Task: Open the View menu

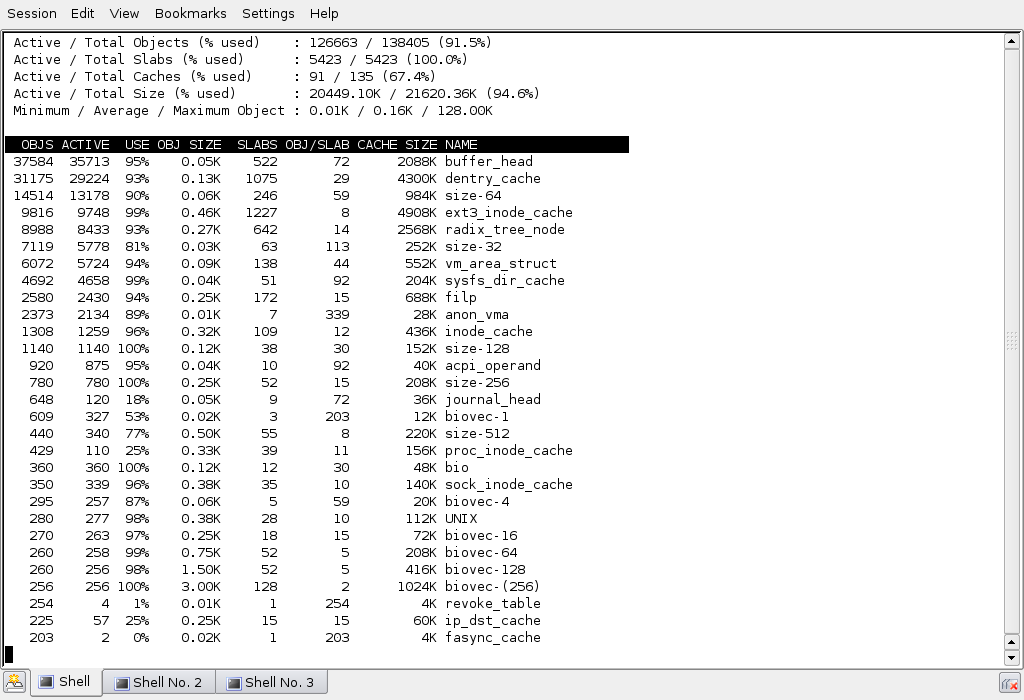Action: point(124,13)
